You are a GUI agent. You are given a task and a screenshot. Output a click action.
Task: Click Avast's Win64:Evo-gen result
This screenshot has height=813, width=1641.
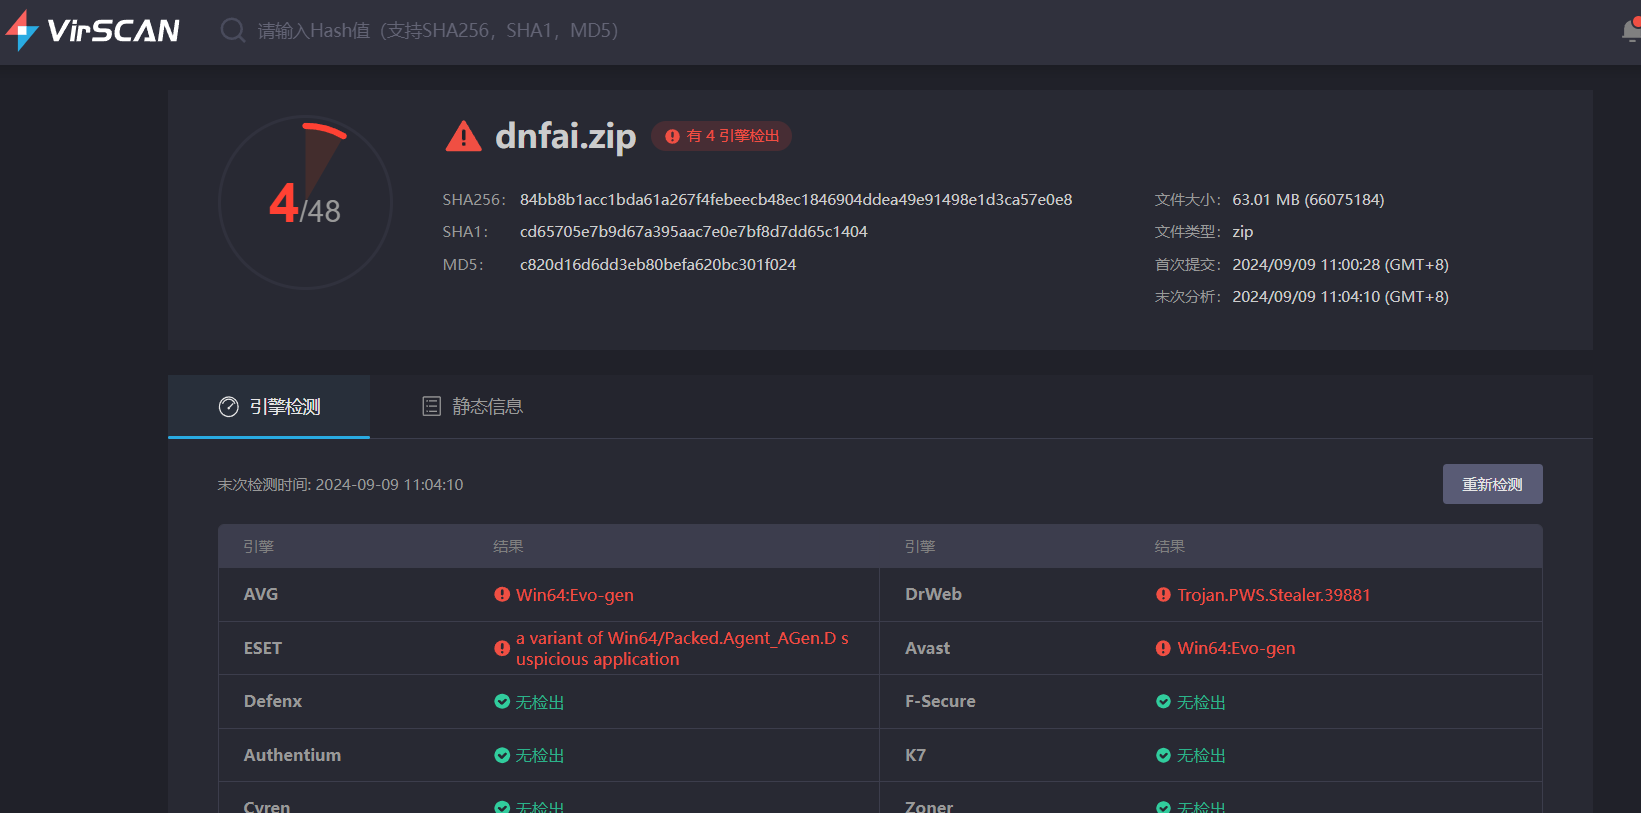[1236, 648]
